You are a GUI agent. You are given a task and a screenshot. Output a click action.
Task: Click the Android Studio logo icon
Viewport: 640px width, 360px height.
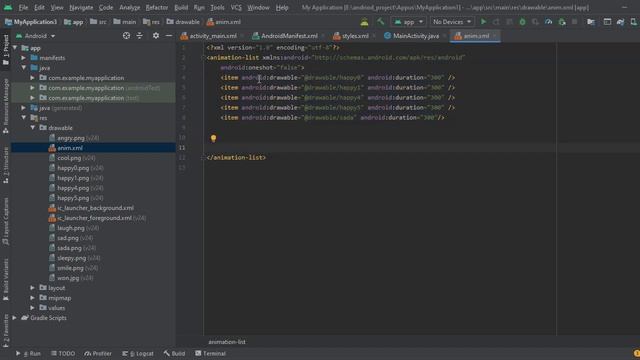pyautogui.click(x=8, y=7)
